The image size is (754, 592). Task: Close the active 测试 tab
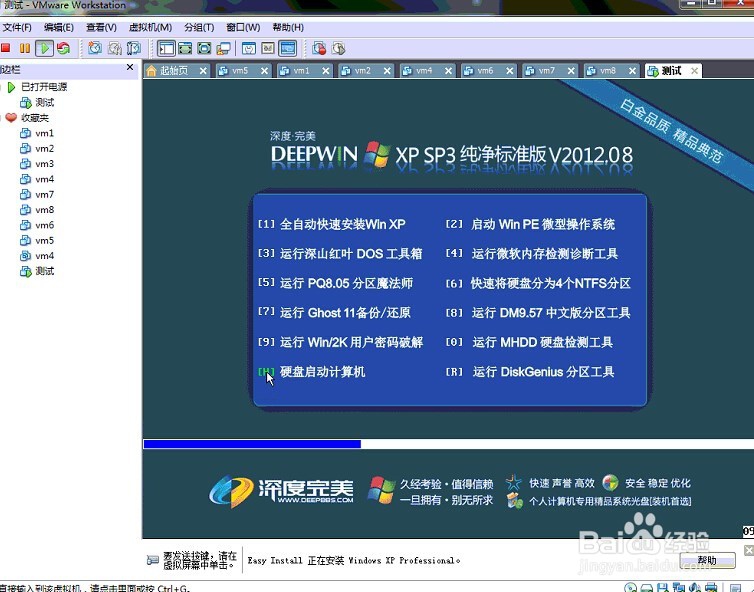click(x=694, y=71)
